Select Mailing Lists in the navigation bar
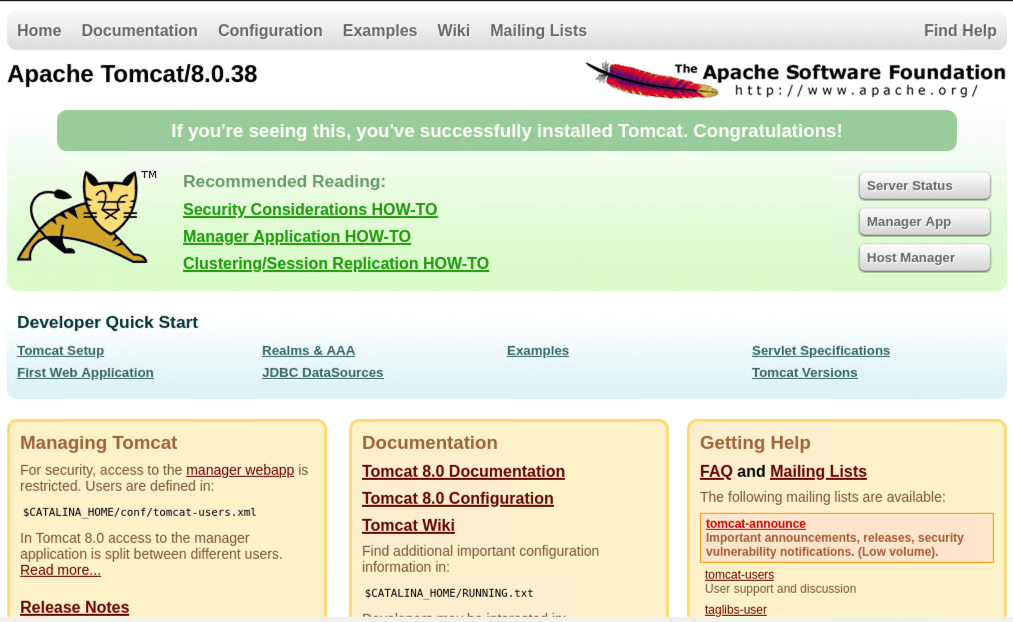1013x622 pixels. click(x=537, y=30)
